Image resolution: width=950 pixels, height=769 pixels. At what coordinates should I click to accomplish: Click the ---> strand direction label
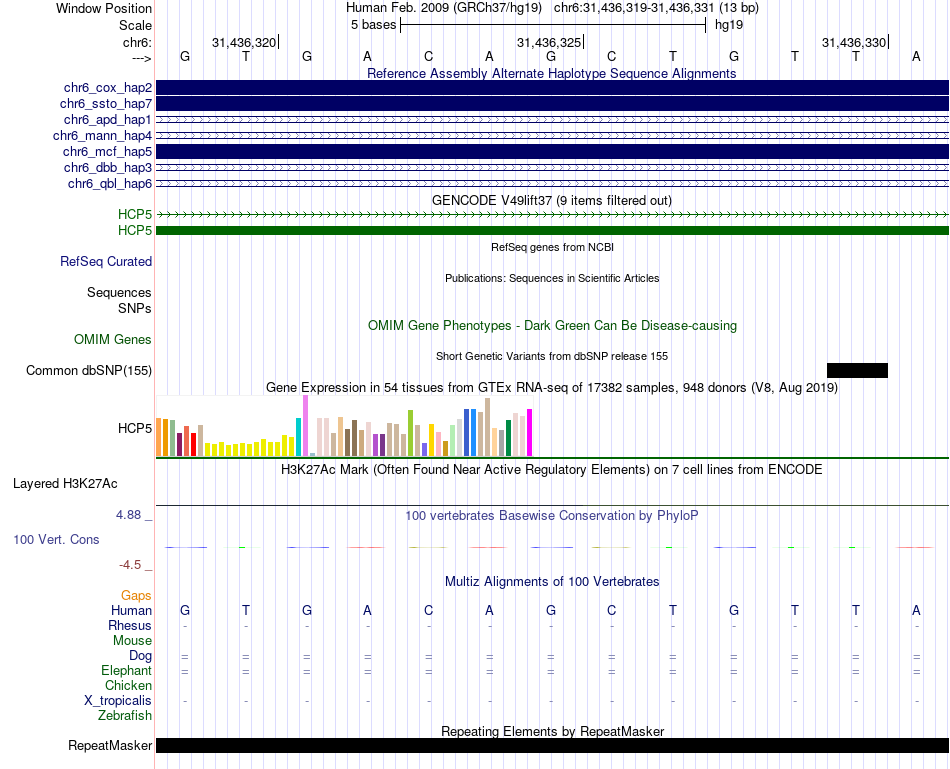point(142,58)
